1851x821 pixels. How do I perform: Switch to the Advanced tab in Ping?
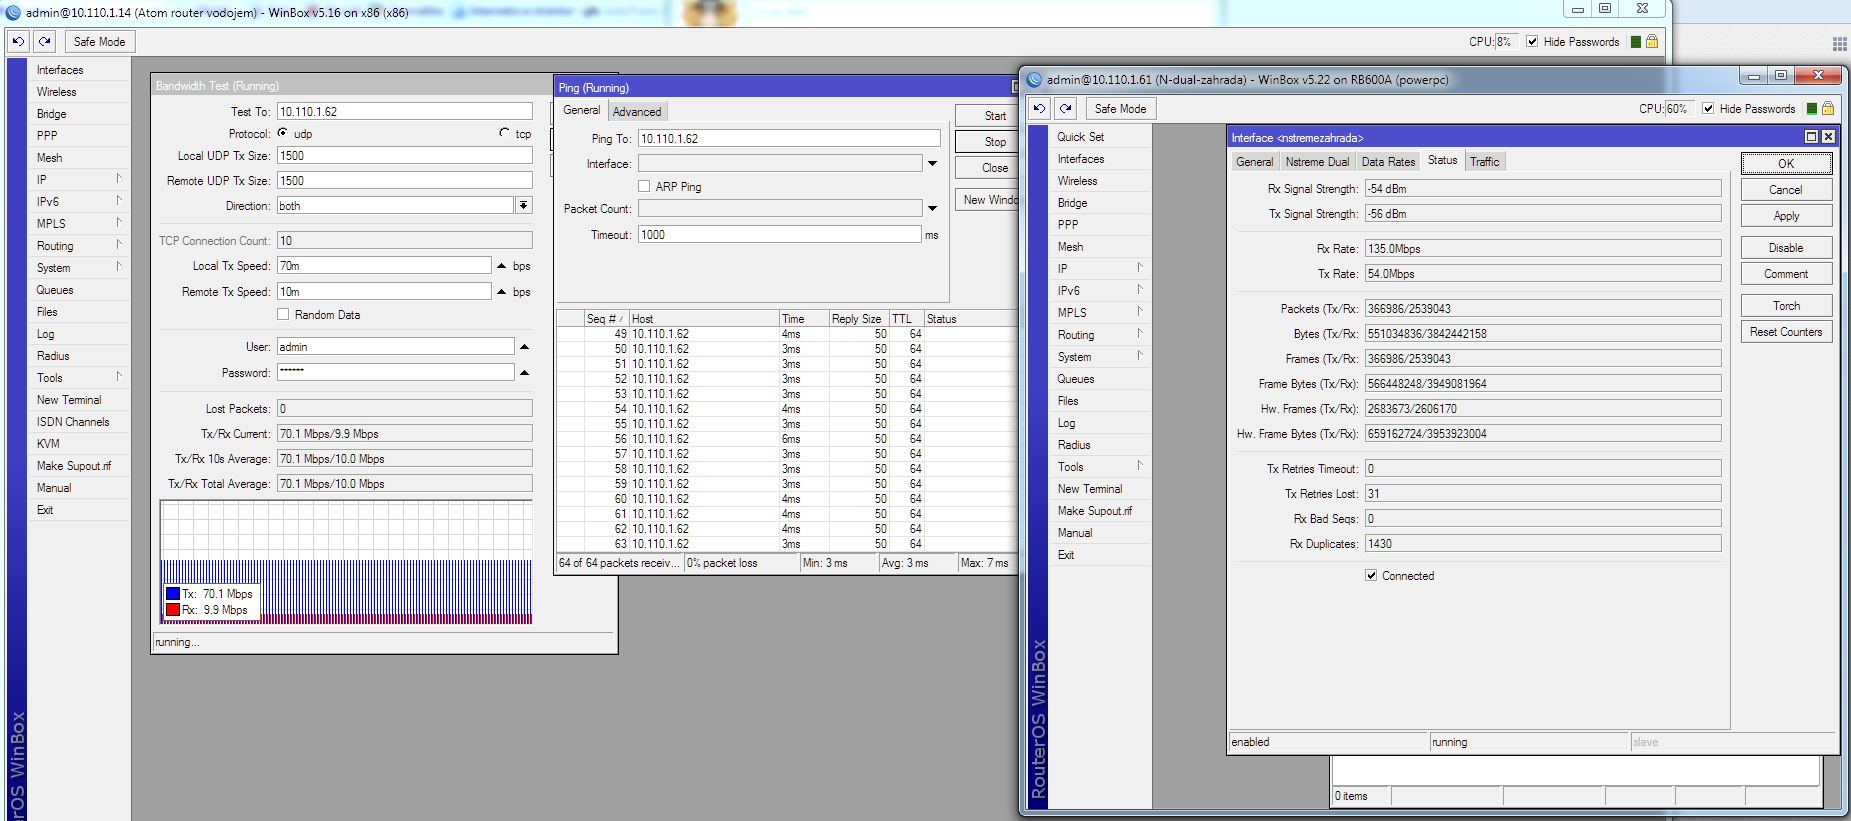pyautogui.click(x=636, y=112)
